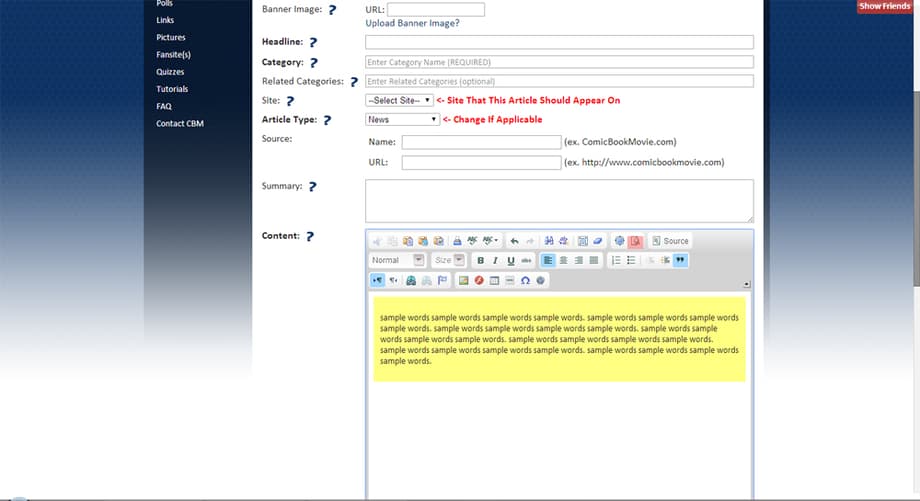Open the Select Site dropdown
Screen dimensions: 920x501
tap(399, 100)
